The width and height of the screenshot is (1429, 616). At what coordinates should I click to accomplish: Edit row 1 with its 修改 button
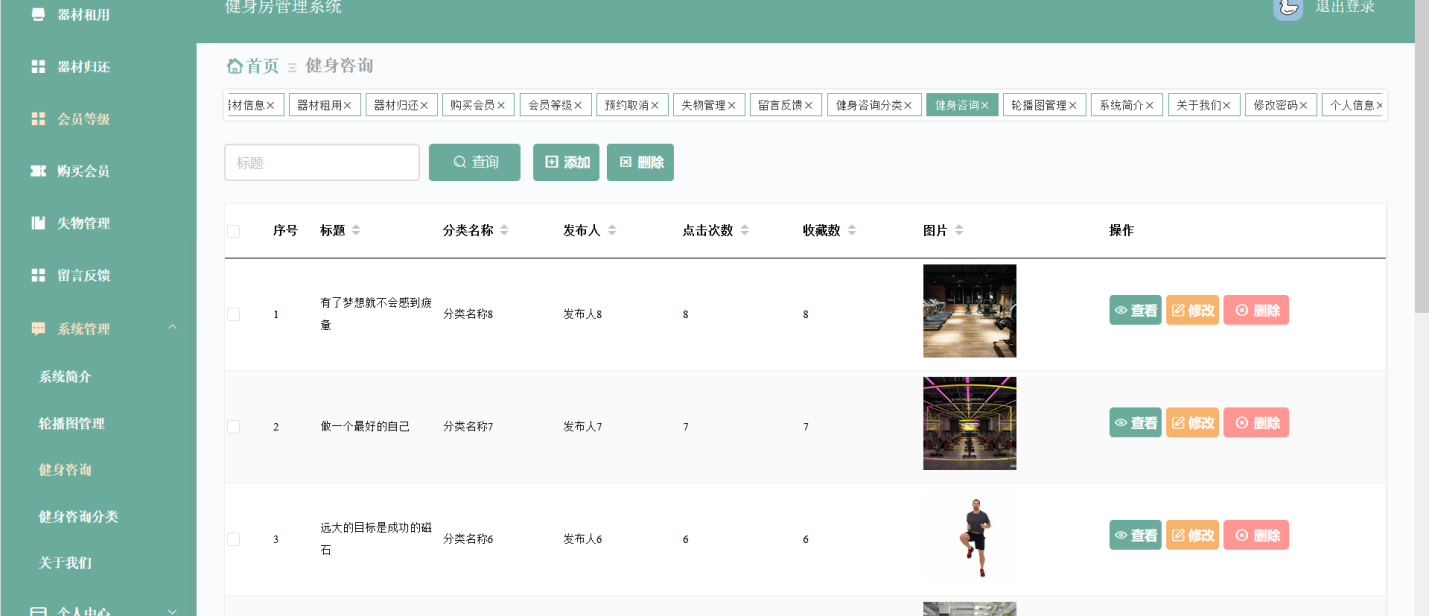tap(1192, 310)
